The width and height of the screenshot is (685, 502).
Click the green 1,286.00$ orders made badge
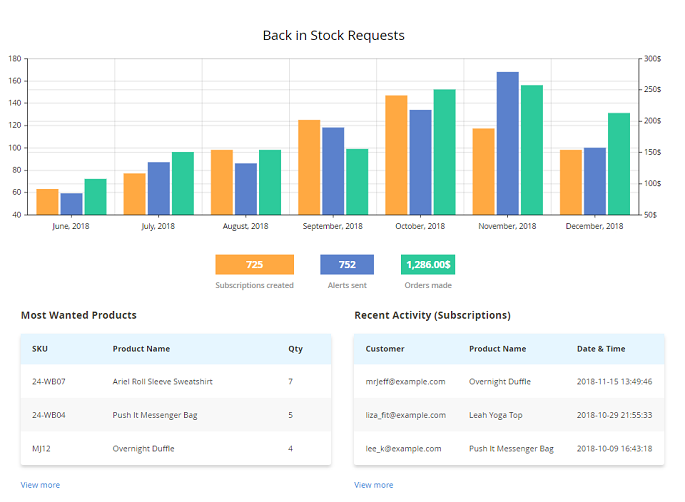click(428, 265)
